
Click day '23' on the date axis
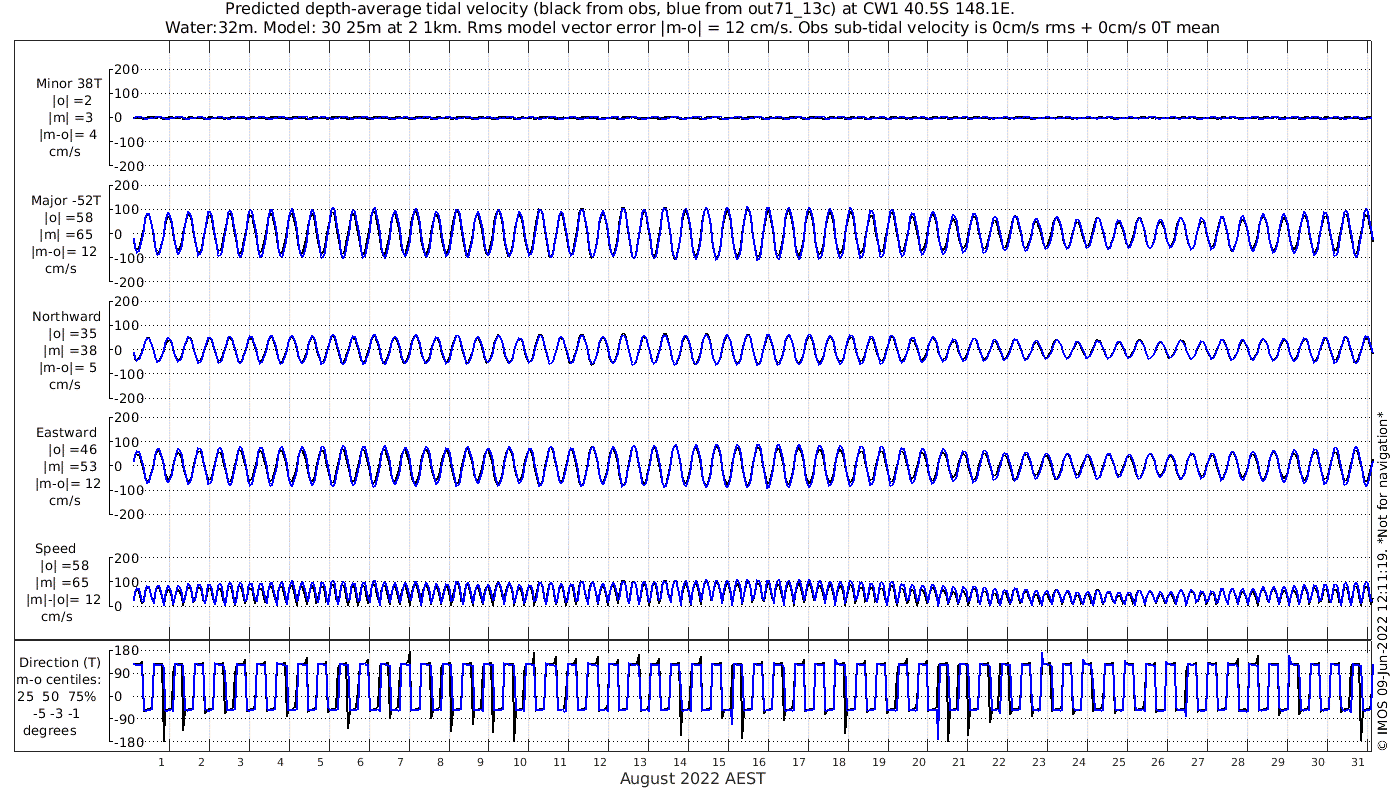[1039, 762]
